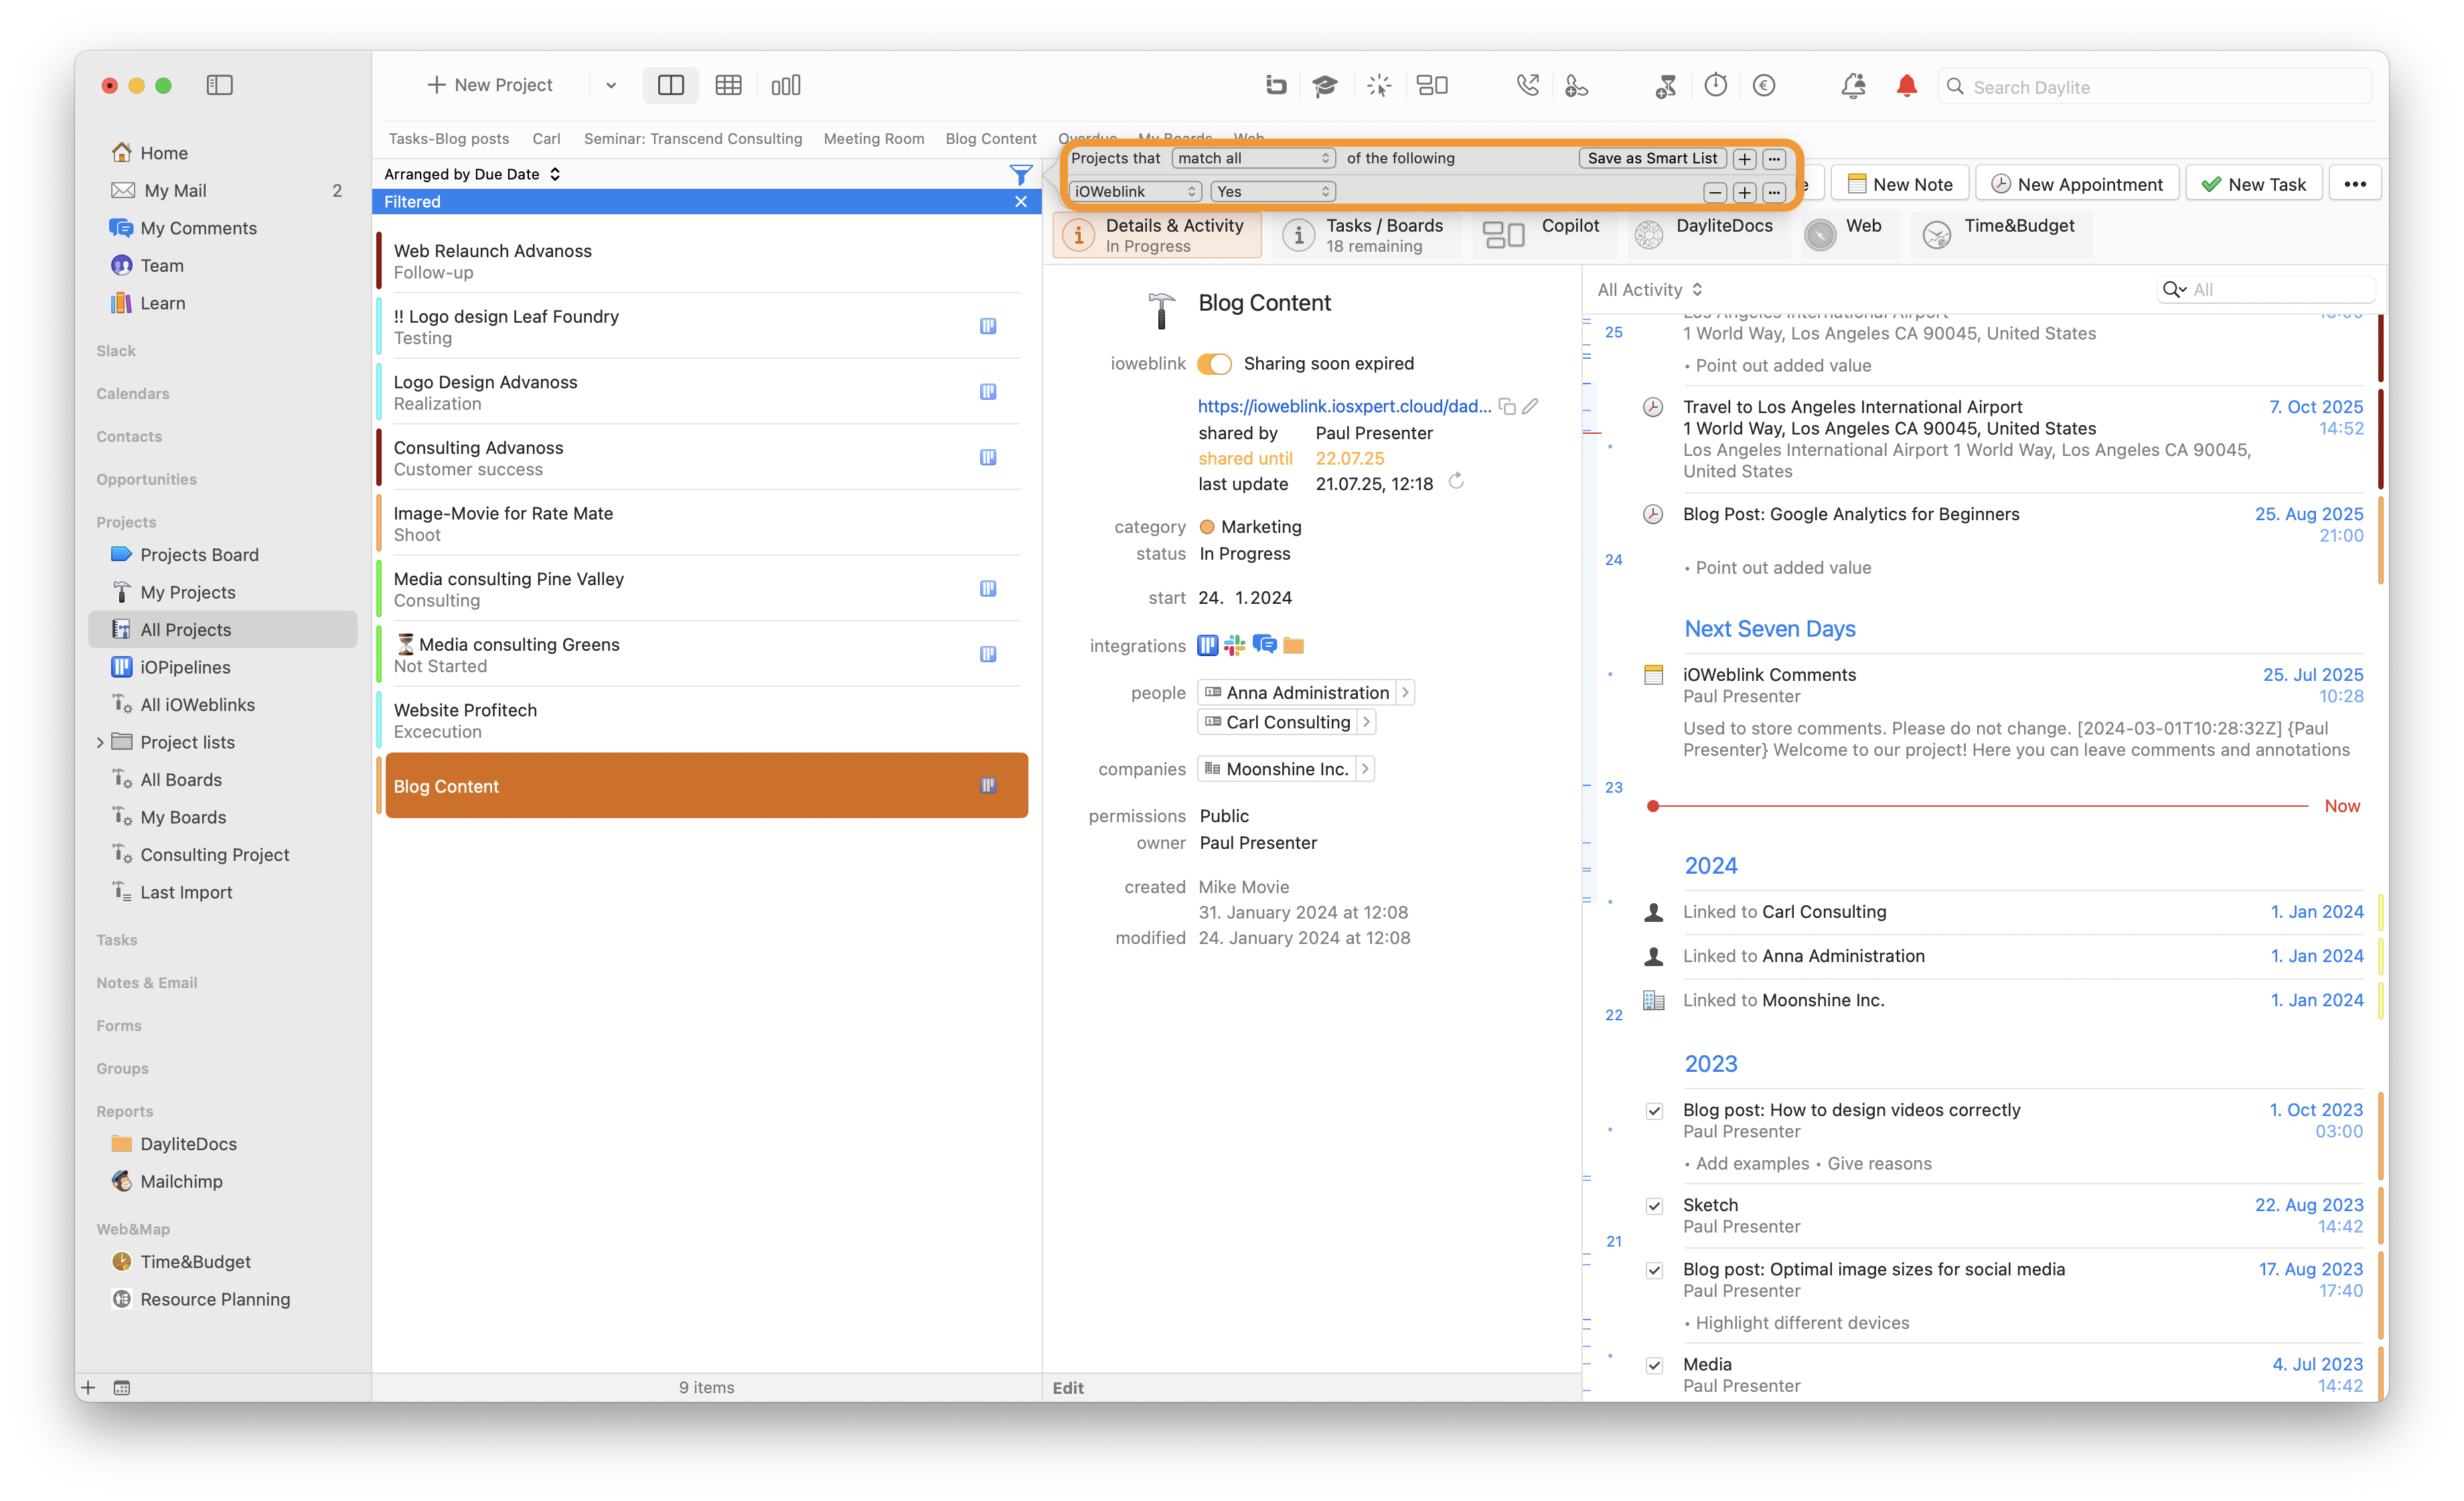Viewport: 2464px width, 1501px height.
Task: Switch to split column view icon
Action: (671, 85)
